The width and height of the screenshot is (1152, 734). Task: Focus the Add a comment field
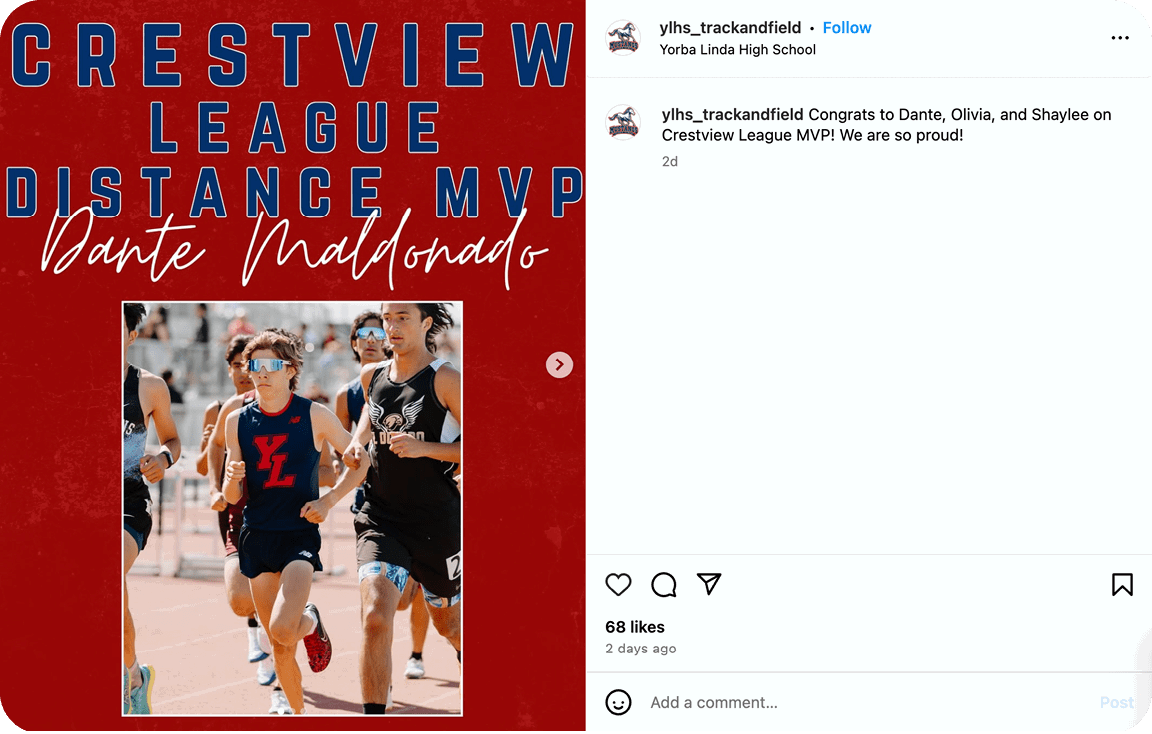(867, 702)
